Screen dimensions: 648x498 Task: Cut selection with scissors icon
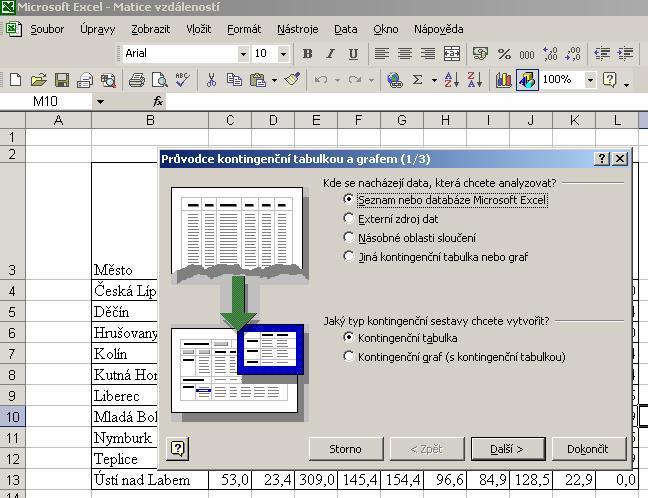click(x=211, y=80)
